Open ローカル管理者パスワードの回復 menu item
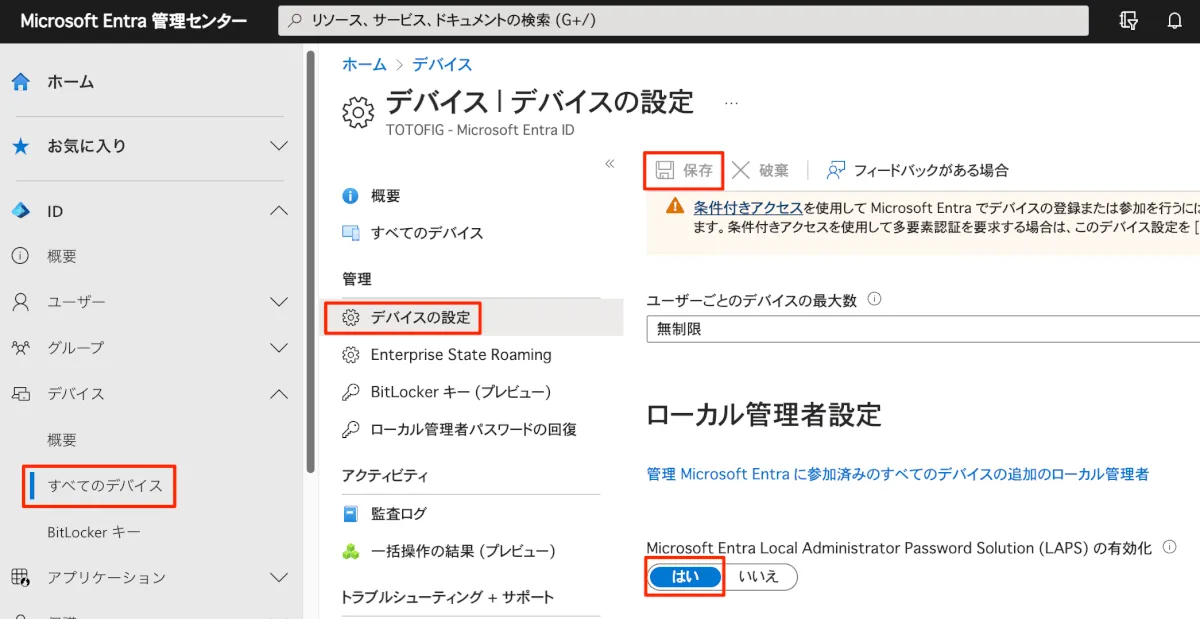Image resolution: width=1200 pixels, height=619 pixels. (472, 430)
